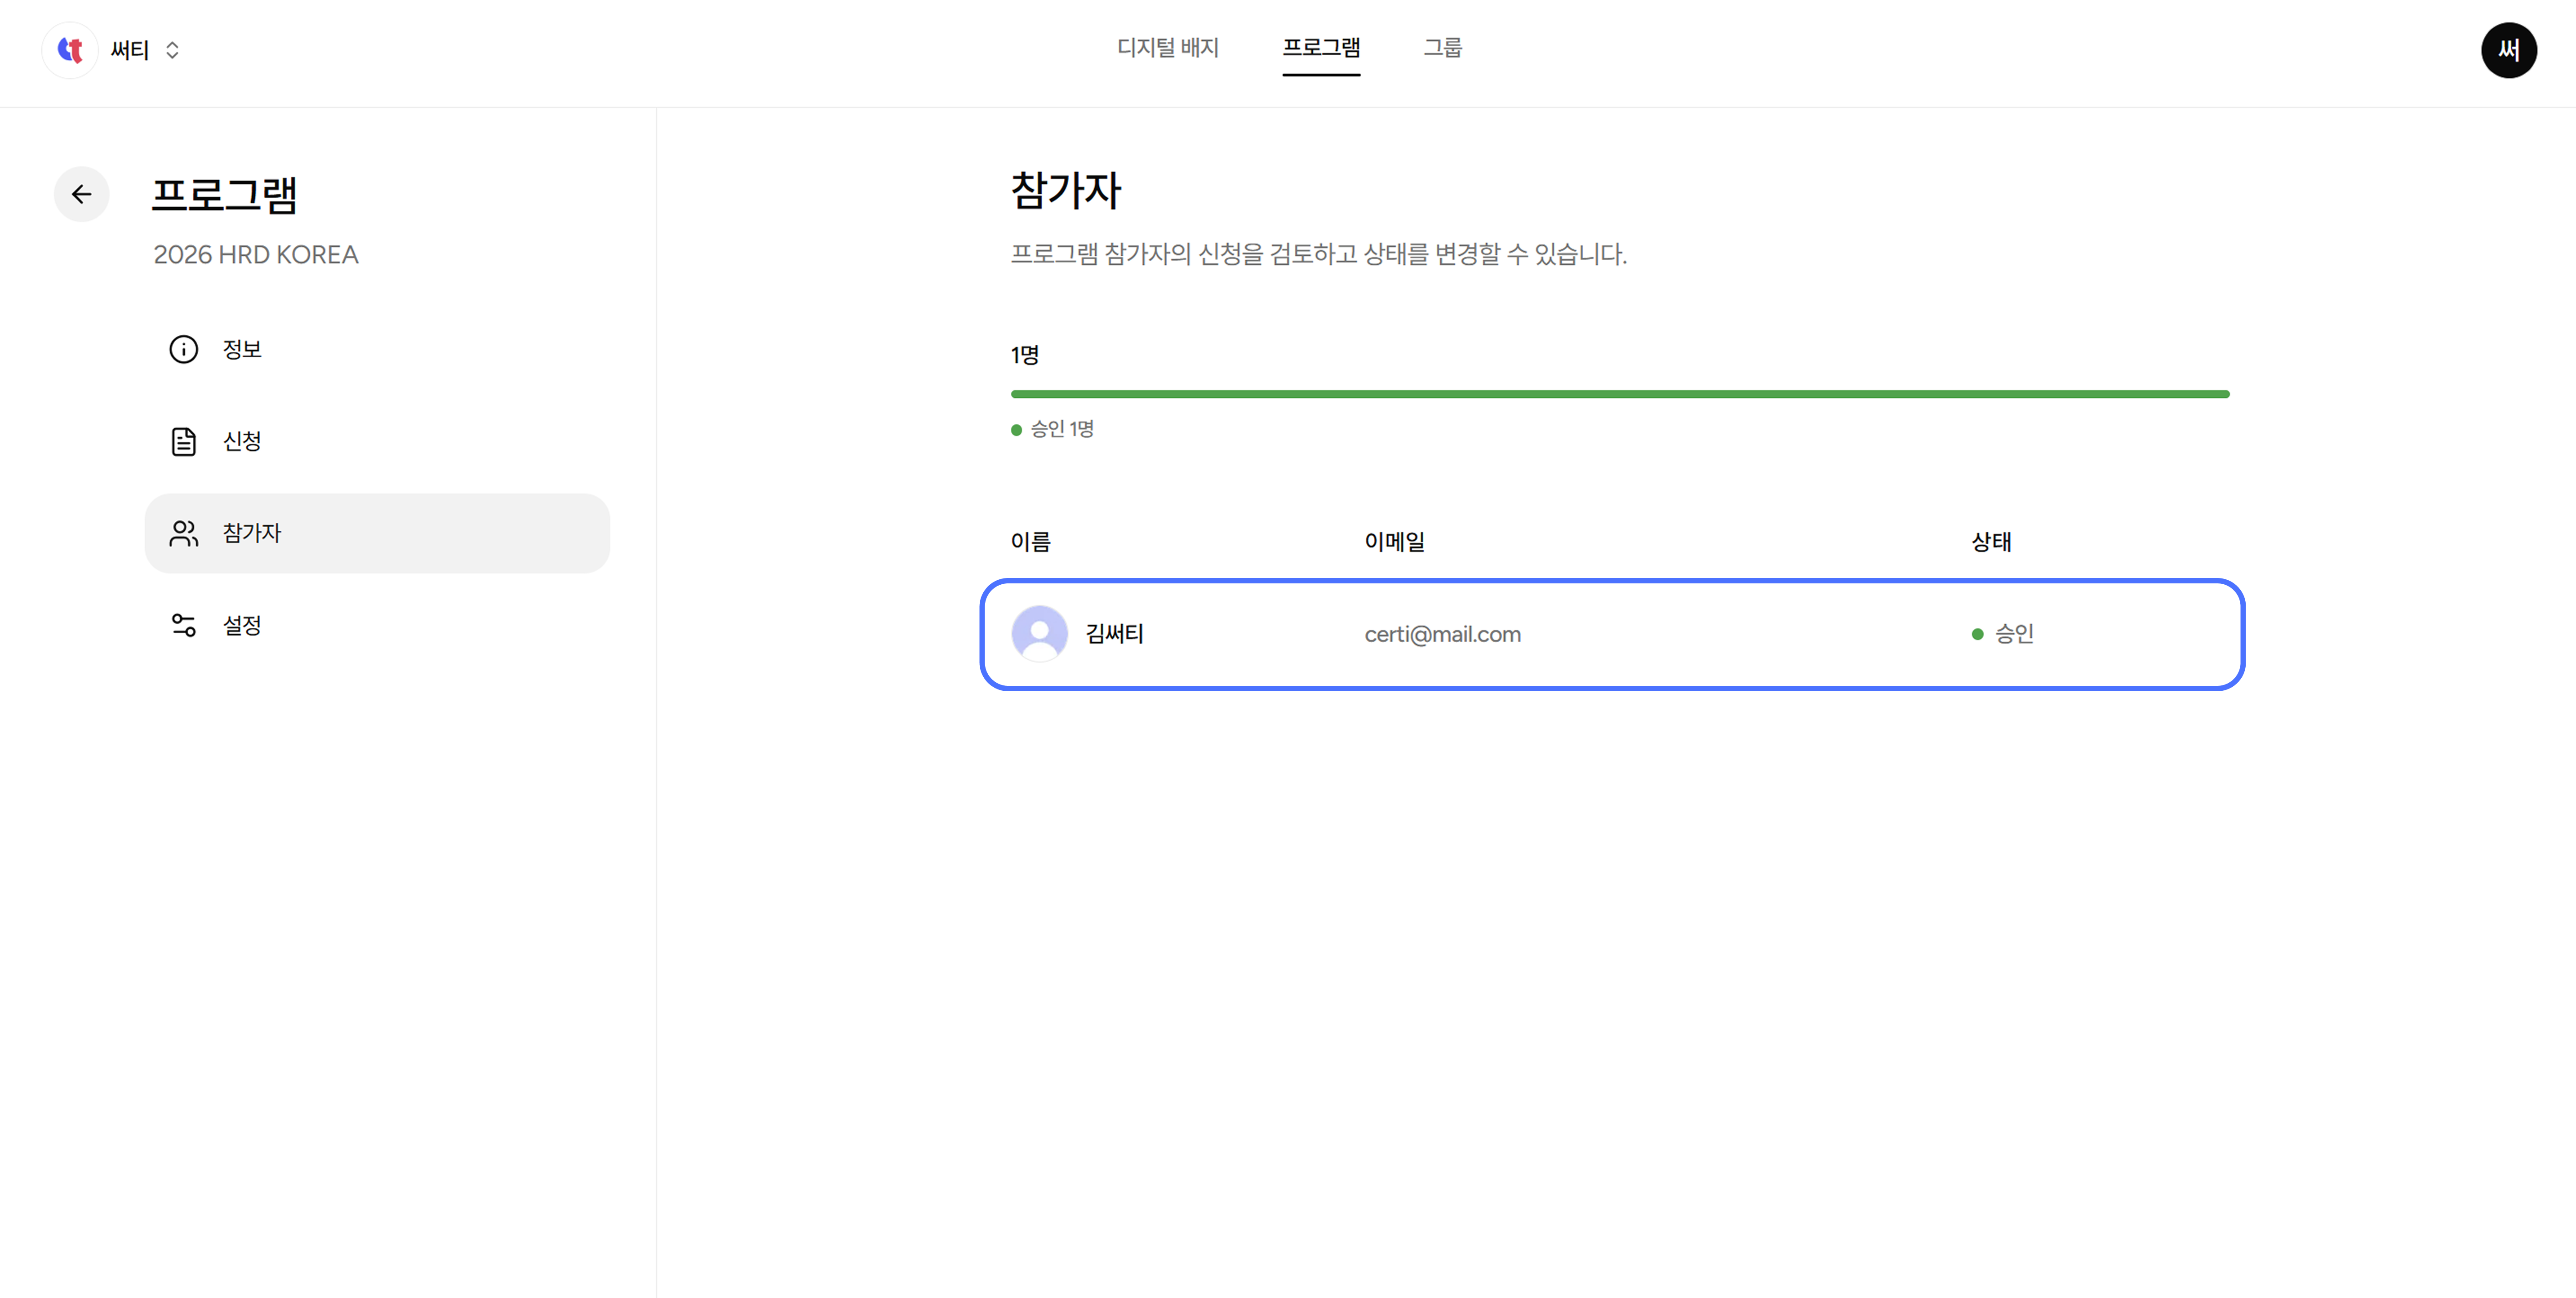
Task: Click the 써티 workspace name
Action: click(x=130, y=50)
